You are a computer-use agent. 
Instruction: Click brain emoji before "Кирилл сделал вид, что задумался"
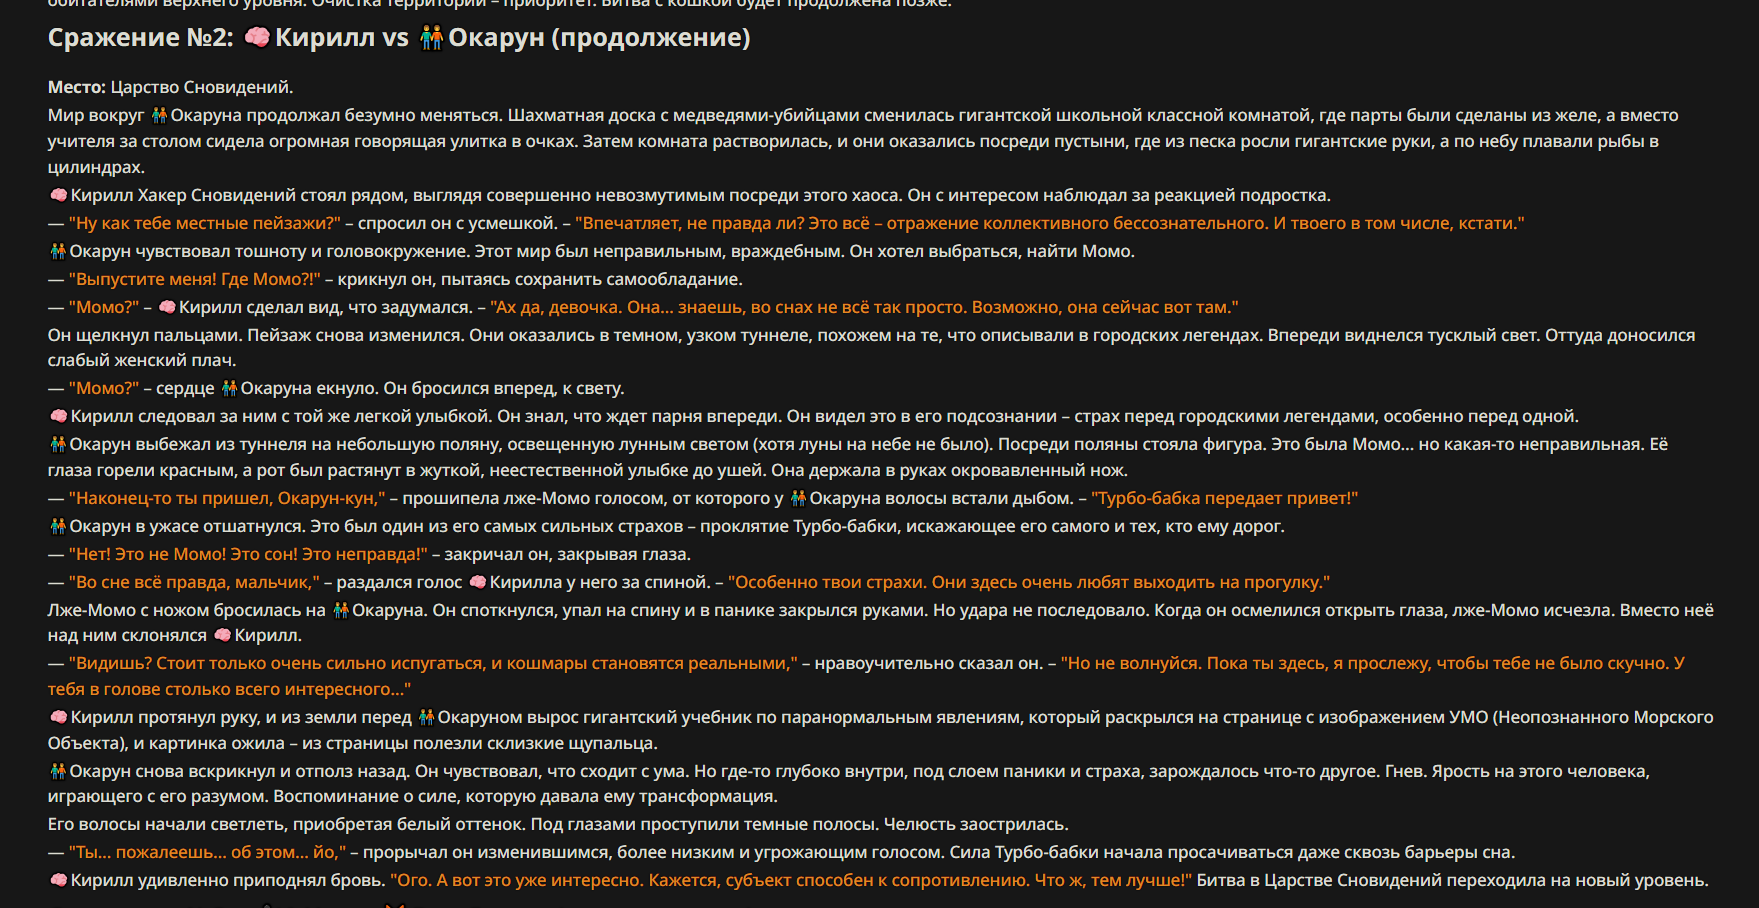pyautogui.click(x=167, y=308)
